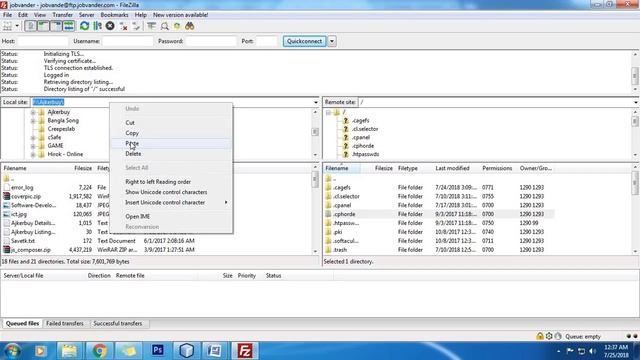This screenshot has width=640, height=360.
Task: Expand the GAME folder node
Action: click(x=33, y=146)
